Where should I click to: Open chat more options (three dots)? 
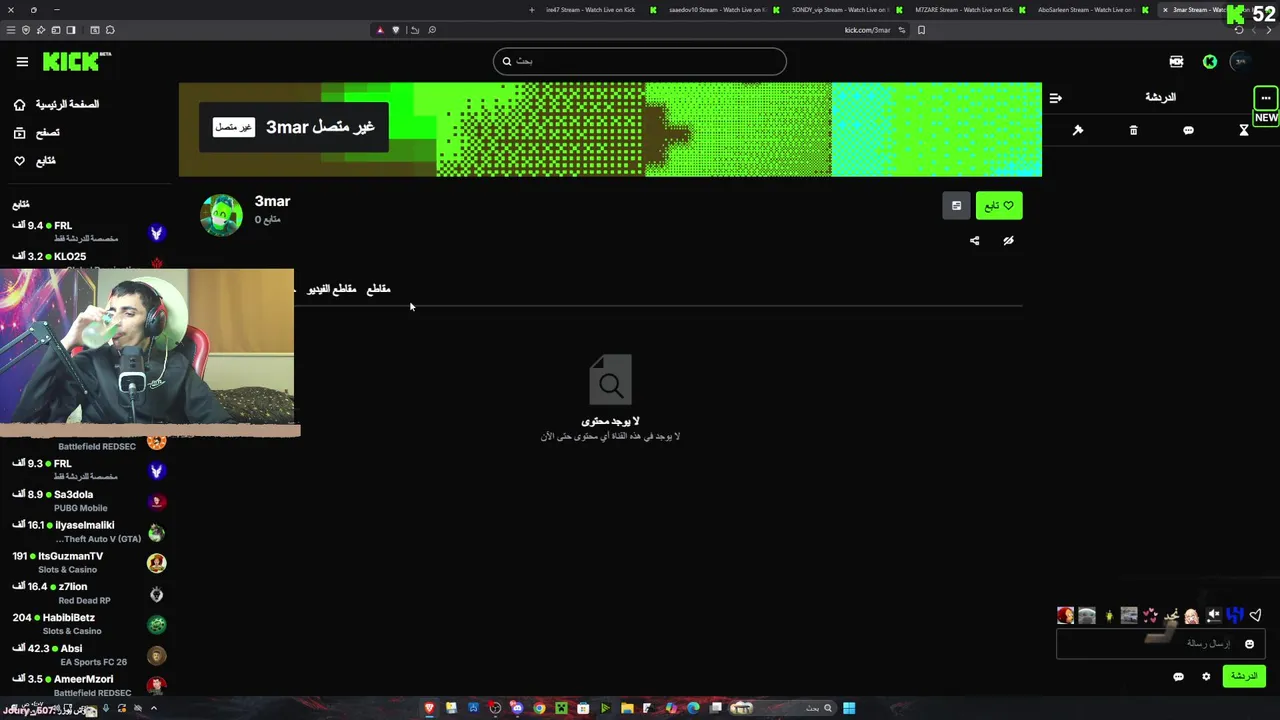[x=1266, y=98]
